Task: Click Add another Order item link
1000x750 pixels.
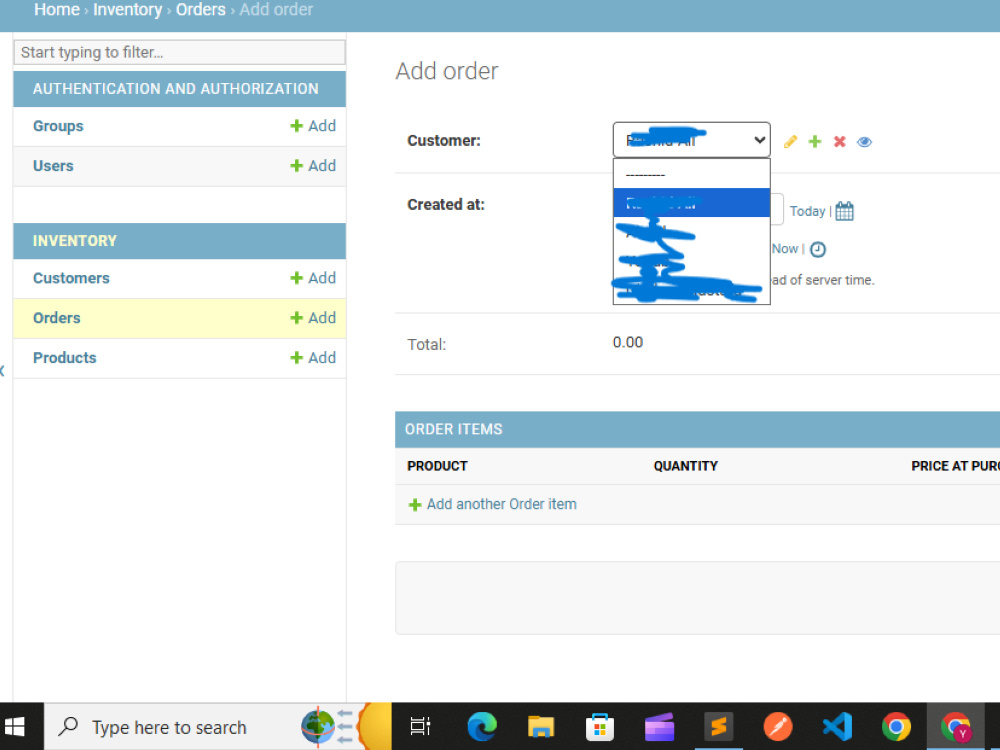Action: [x=501, y=504]
